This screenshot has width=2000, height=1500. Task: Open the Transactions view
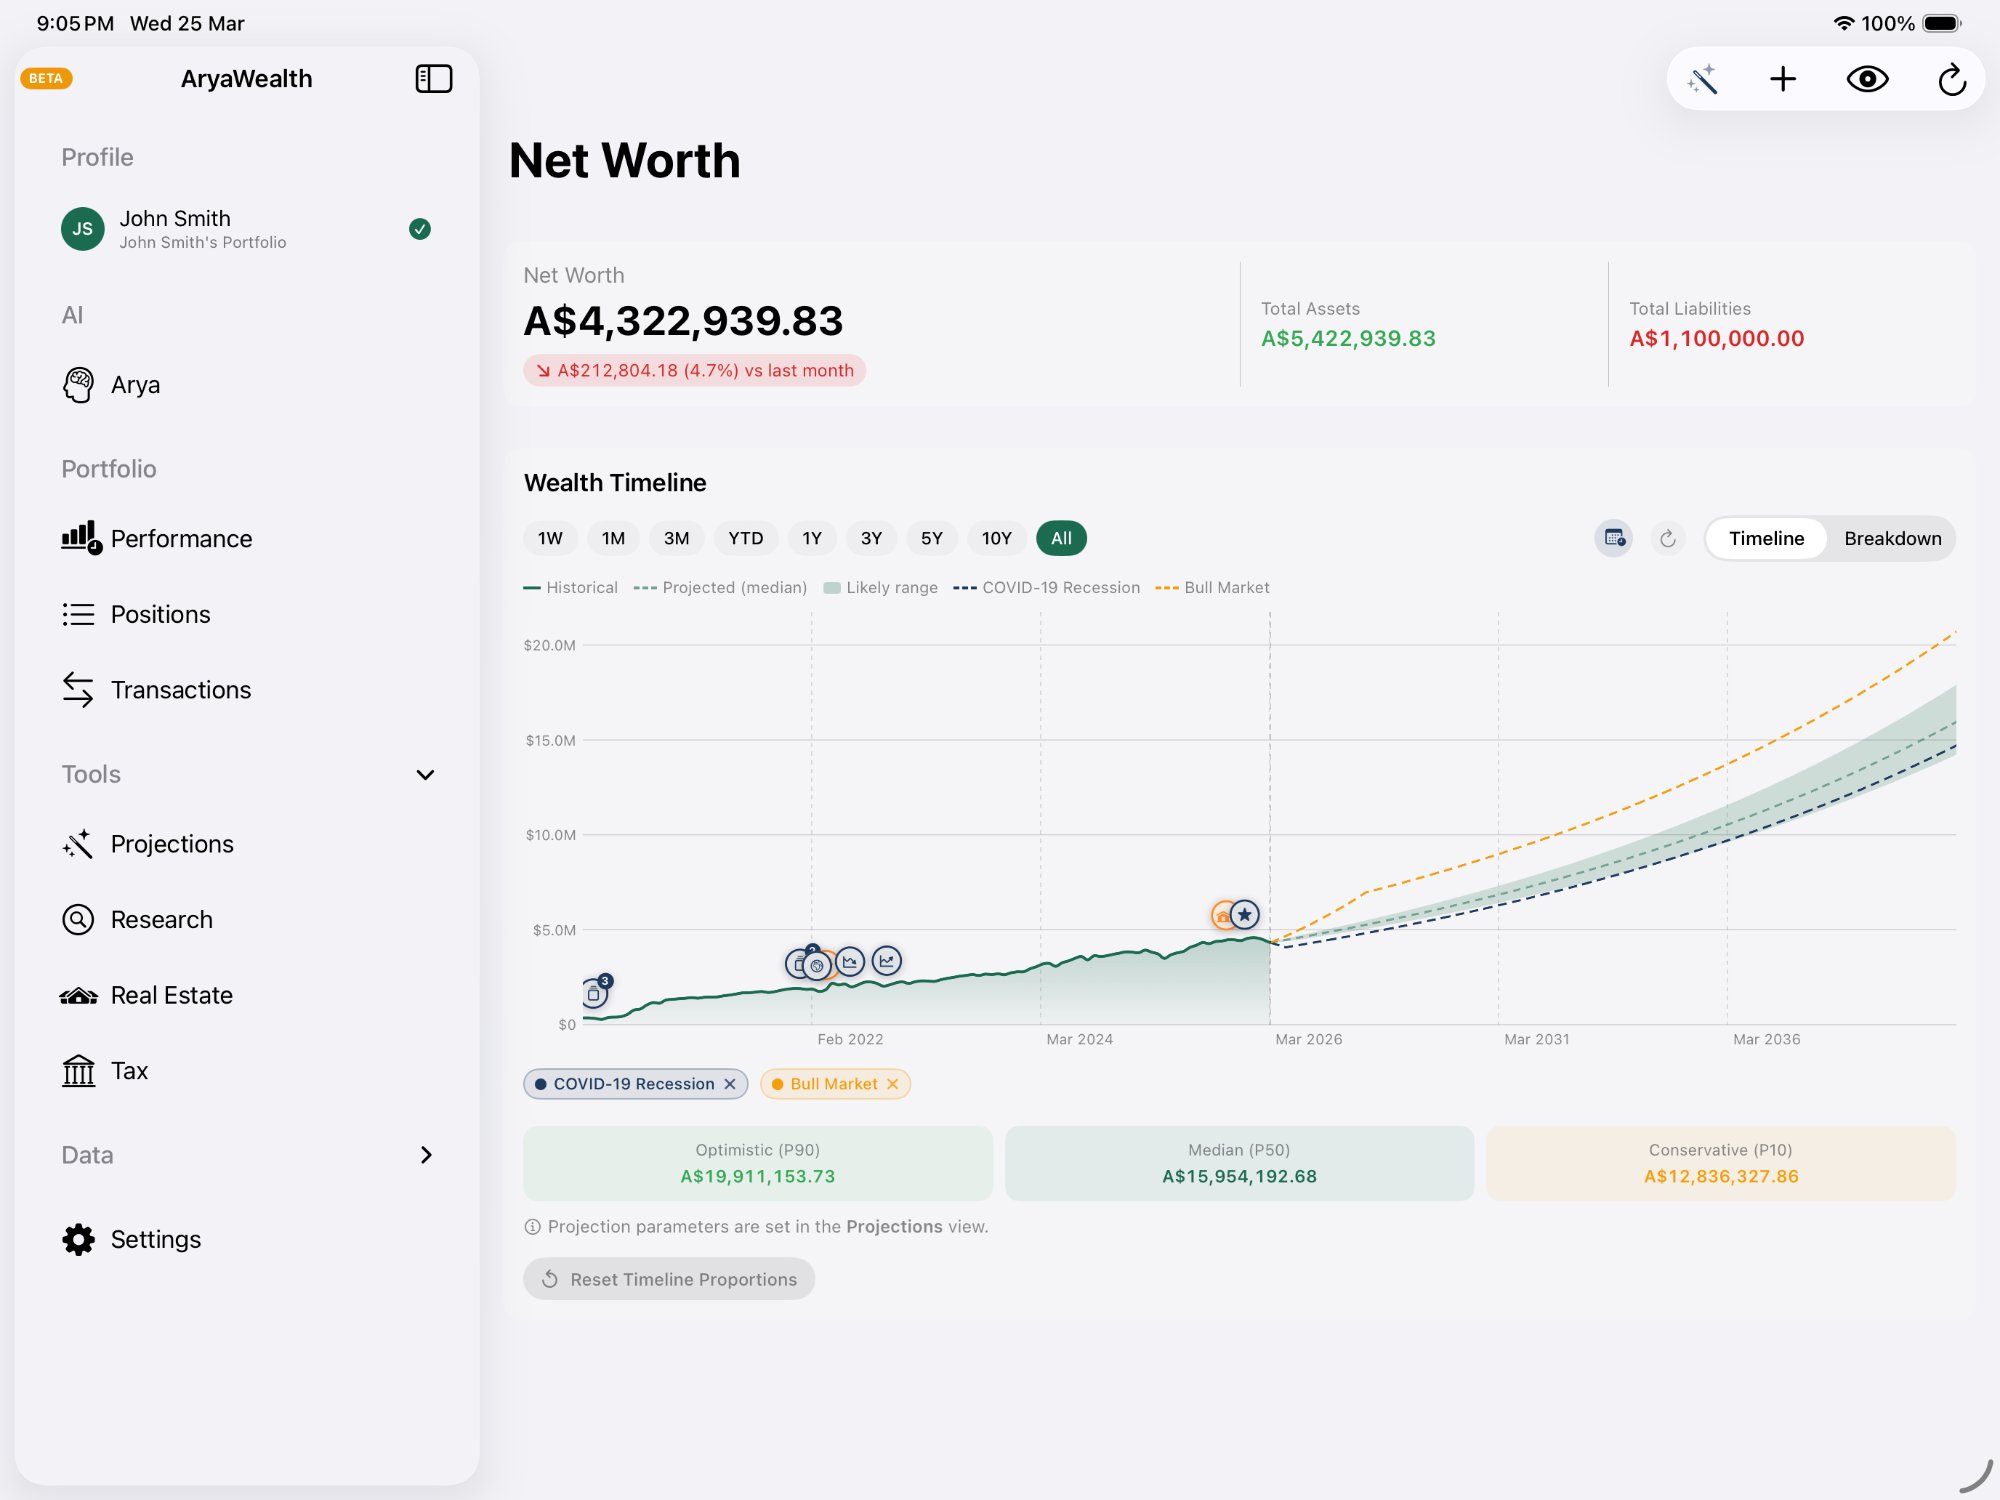pos(180,689)
